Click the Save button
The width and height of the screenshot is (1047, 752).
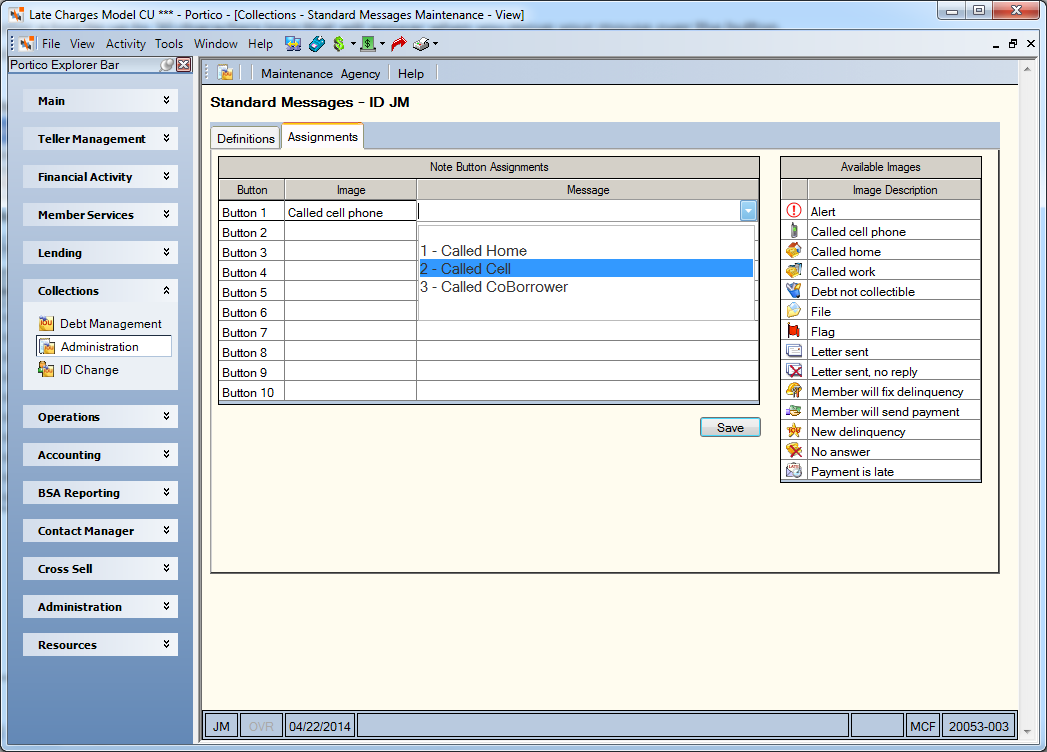730,427
